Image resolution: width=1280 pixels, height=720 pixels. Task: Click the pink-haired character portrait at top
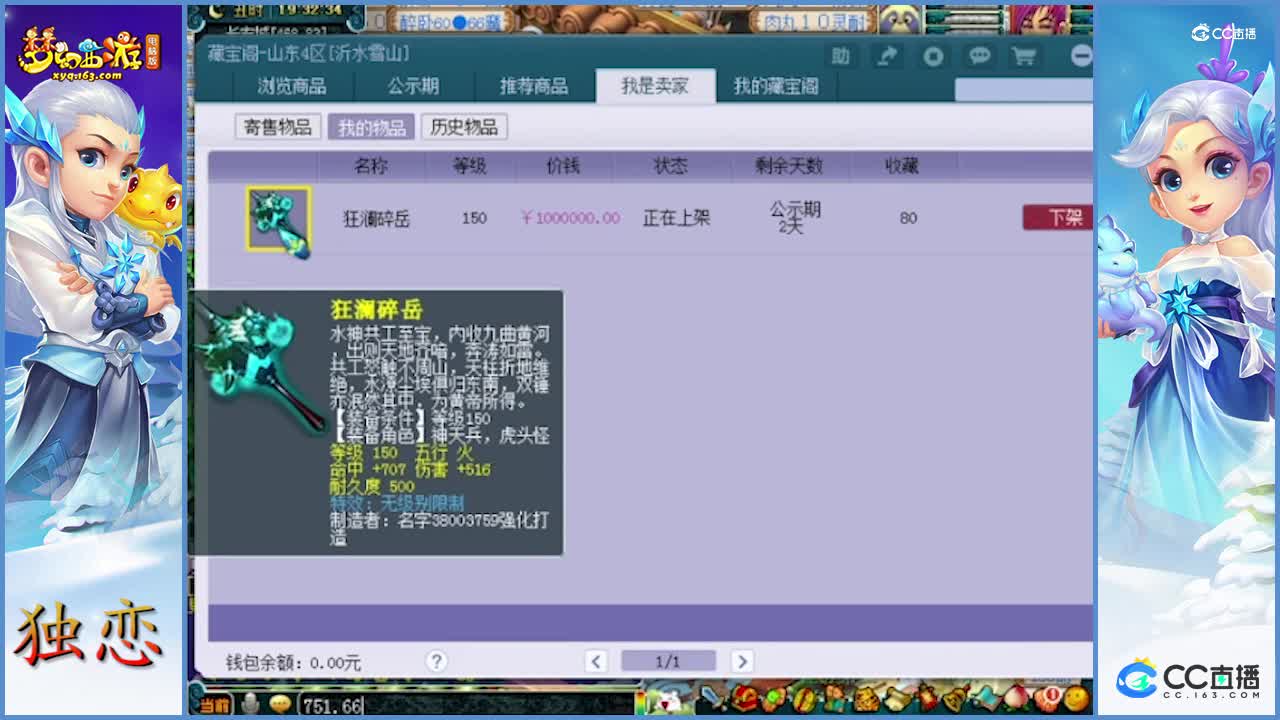(1040, 18)
